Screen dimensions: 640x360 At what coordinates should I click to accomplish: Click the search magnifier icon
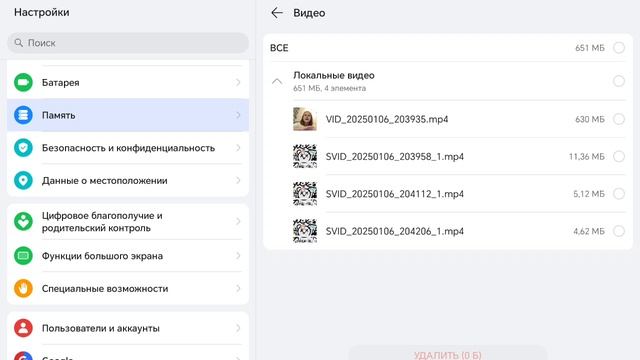(19, 42)
